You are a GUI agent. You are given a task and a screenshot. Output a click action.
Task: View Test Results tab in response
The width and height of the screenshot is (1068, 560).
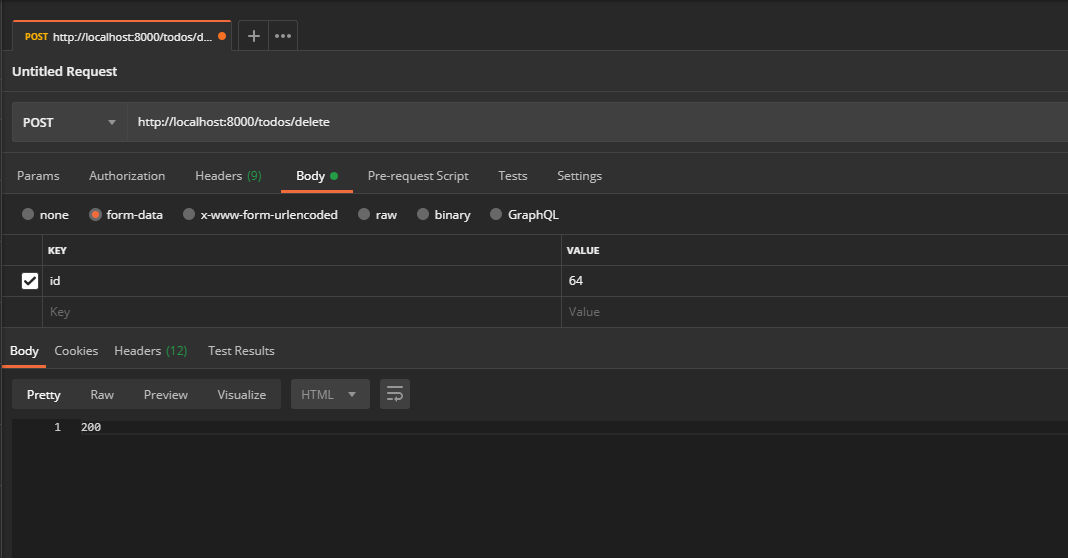coord(241,351)
